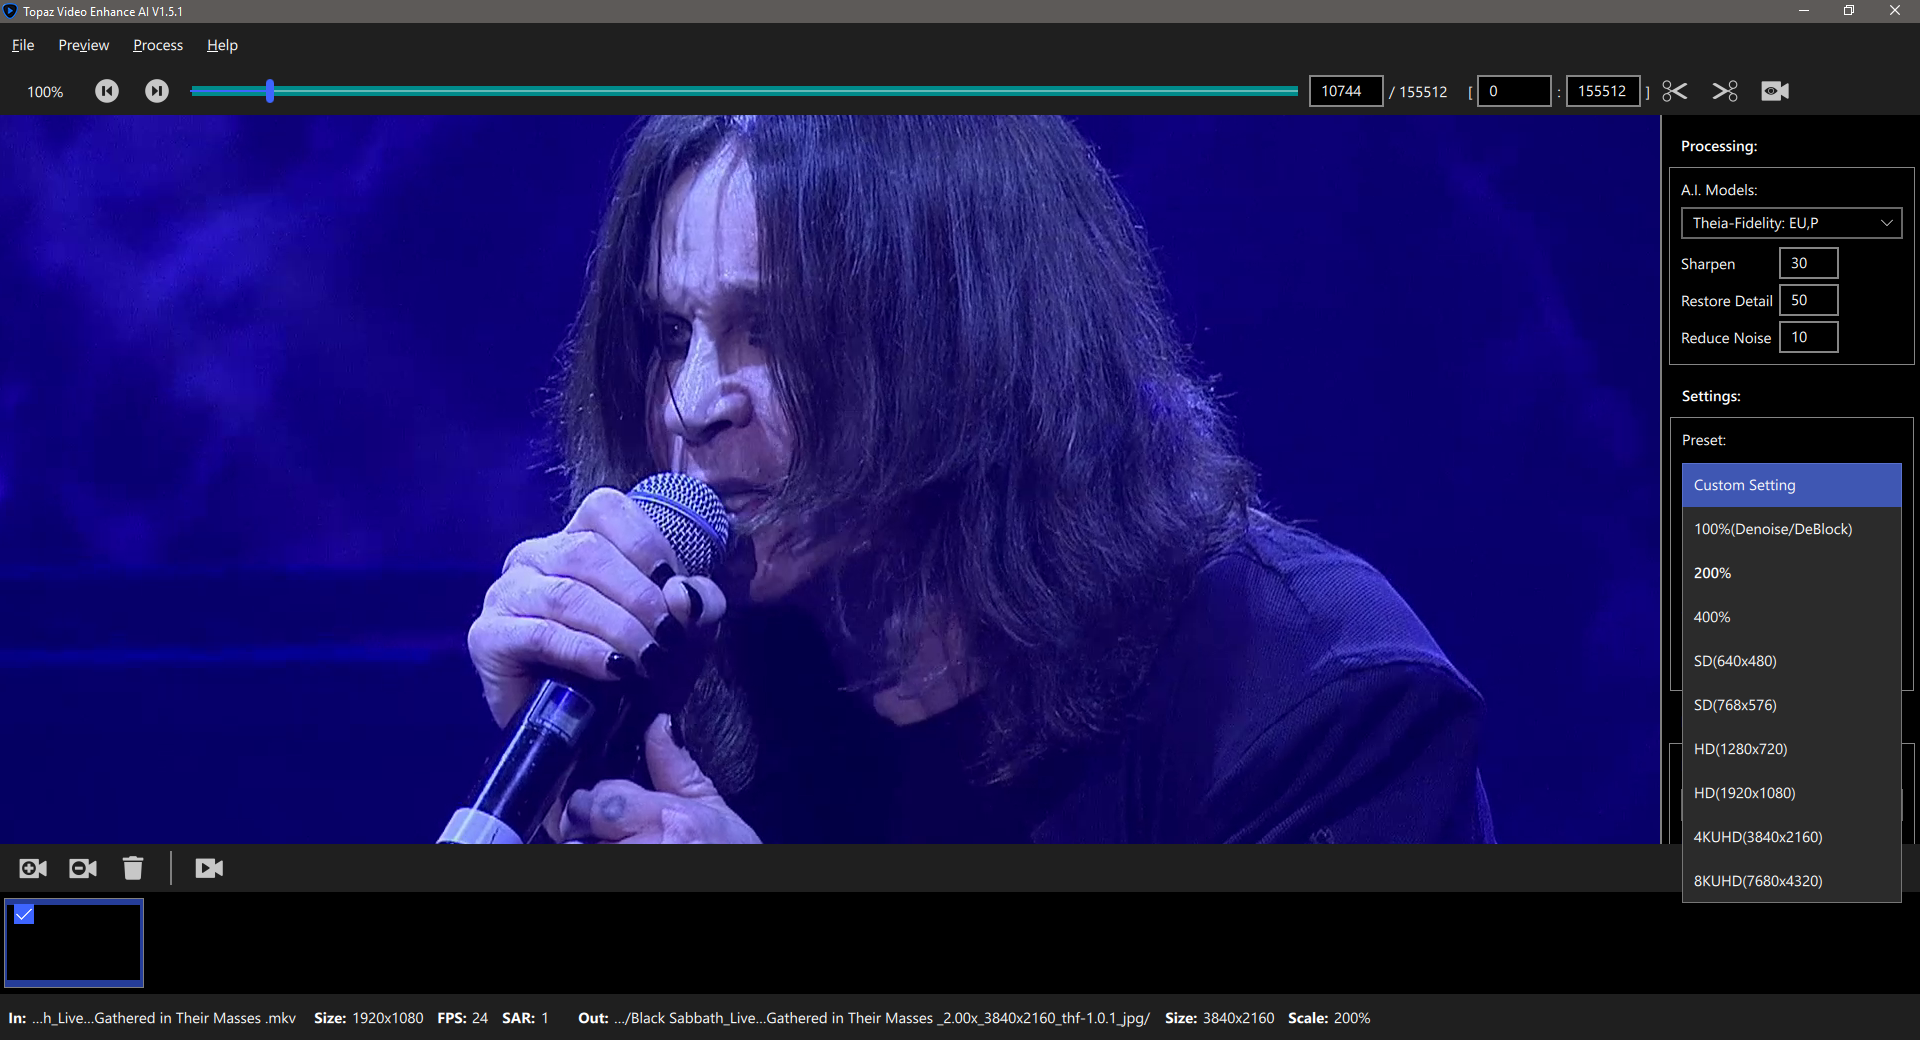Click the previous frame button
The image size is (1920, 1040).
point(107,91)
